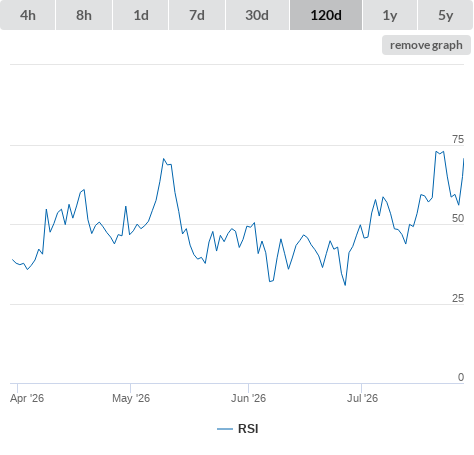The image size is (474, 455).
Task: Click the Jun '26 axis label
Action: tap(249, 398)
